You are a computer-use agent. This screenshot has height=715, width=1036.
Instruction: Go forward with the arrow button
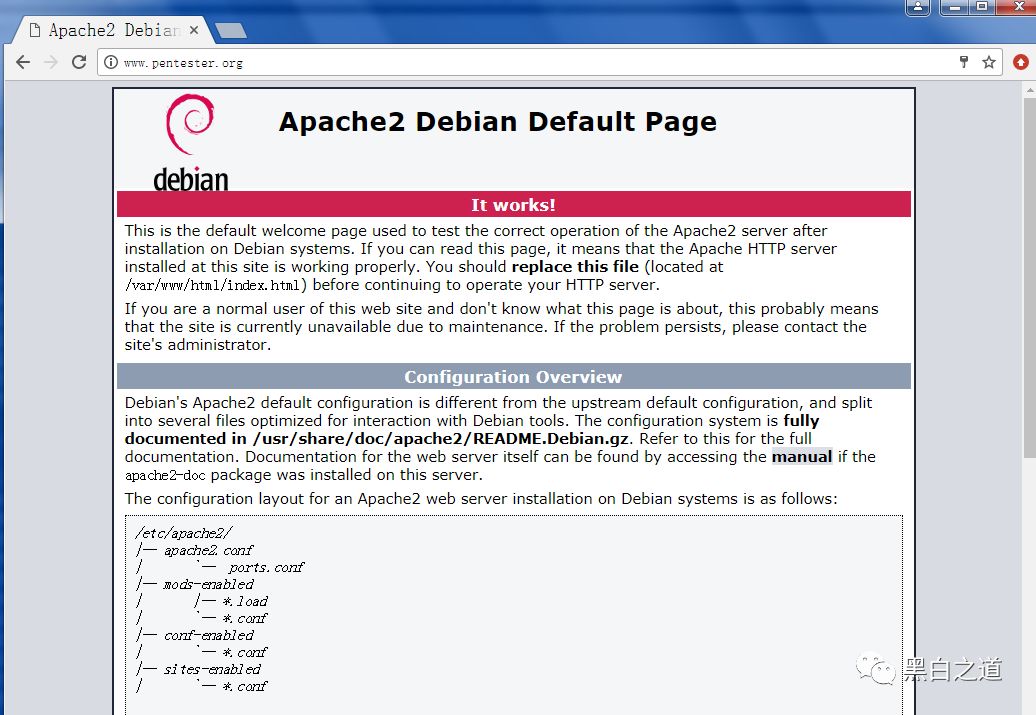tap(51, 62)
